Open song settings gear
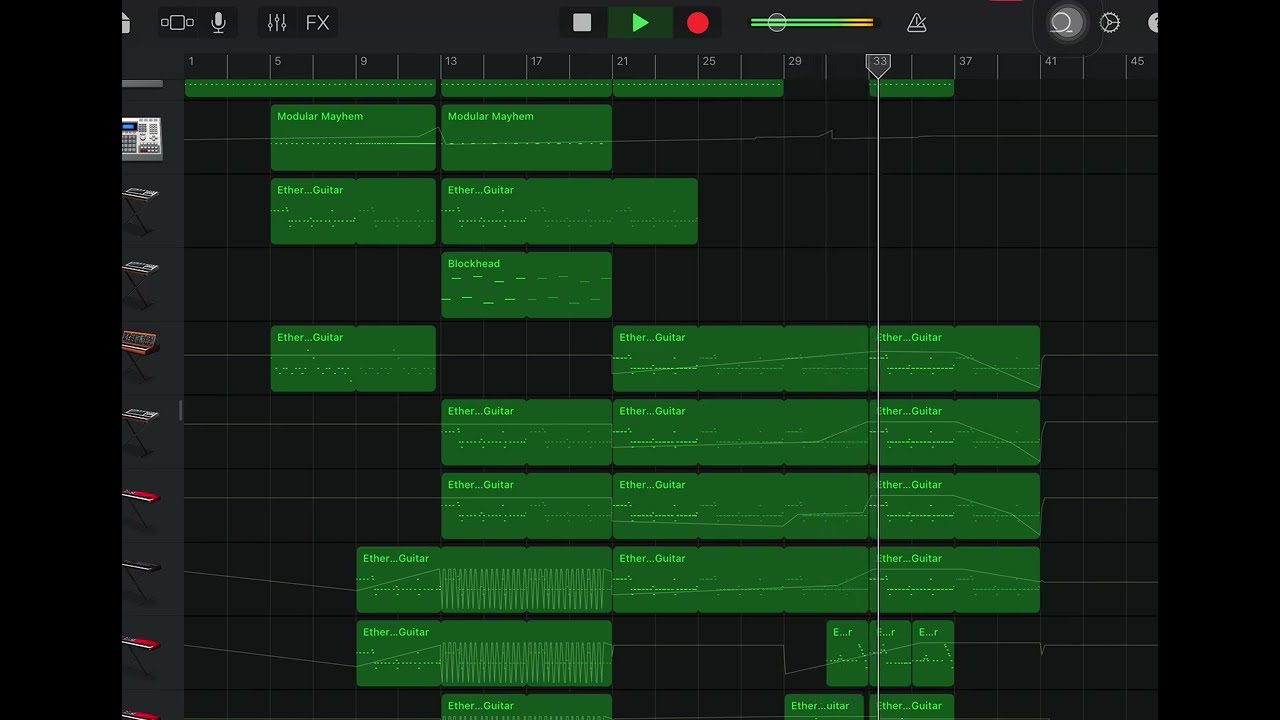The height and width of the screenshot is (720, 1280). pos(1110,22)
